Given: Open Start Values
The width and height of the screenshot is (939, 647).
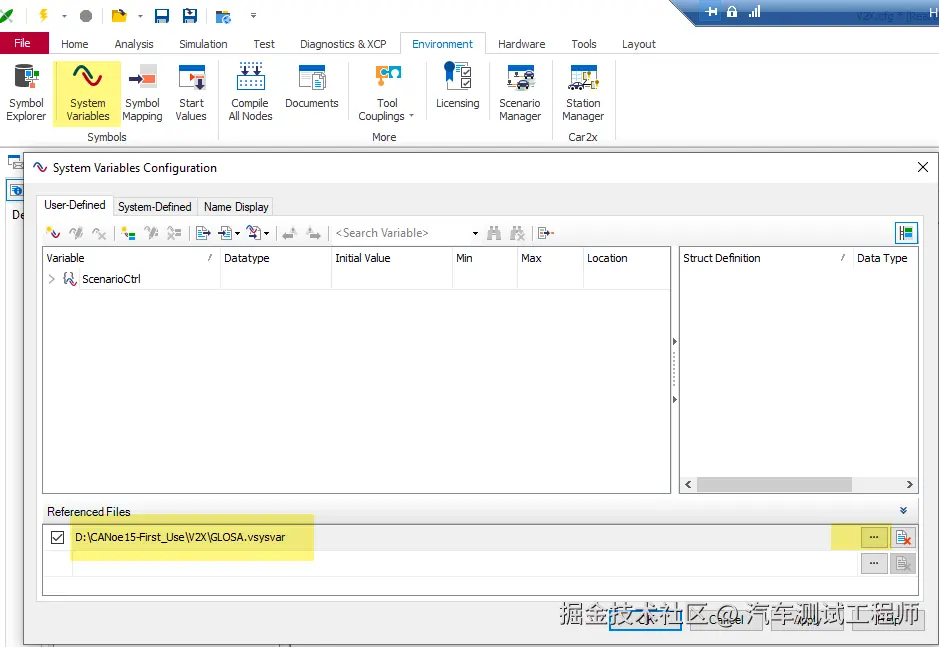Looking at the screenshot, I should (191, 93).
